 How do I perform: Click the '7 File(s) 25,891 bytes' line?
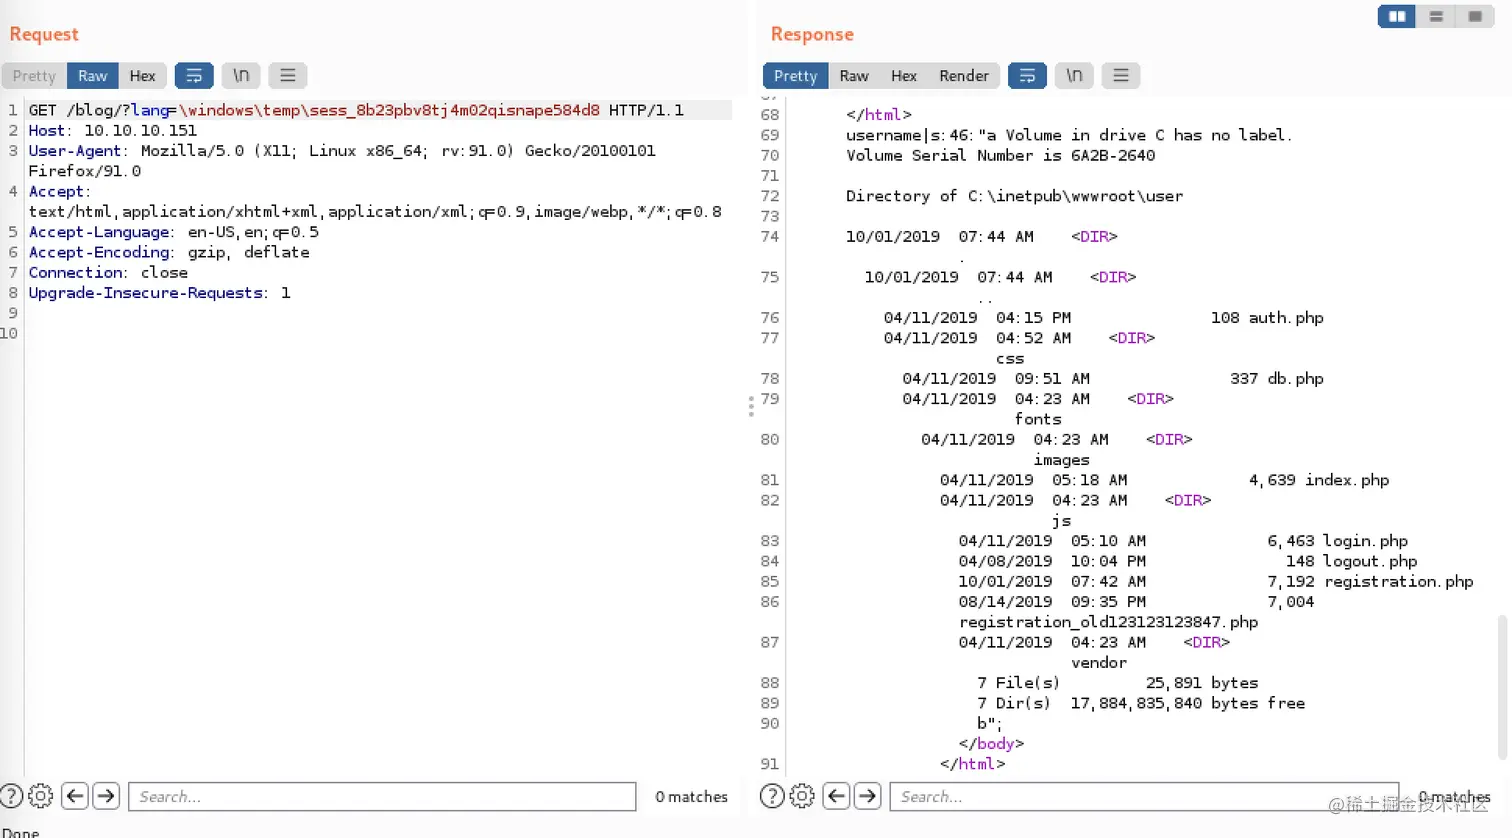[x=1118, y=683]
